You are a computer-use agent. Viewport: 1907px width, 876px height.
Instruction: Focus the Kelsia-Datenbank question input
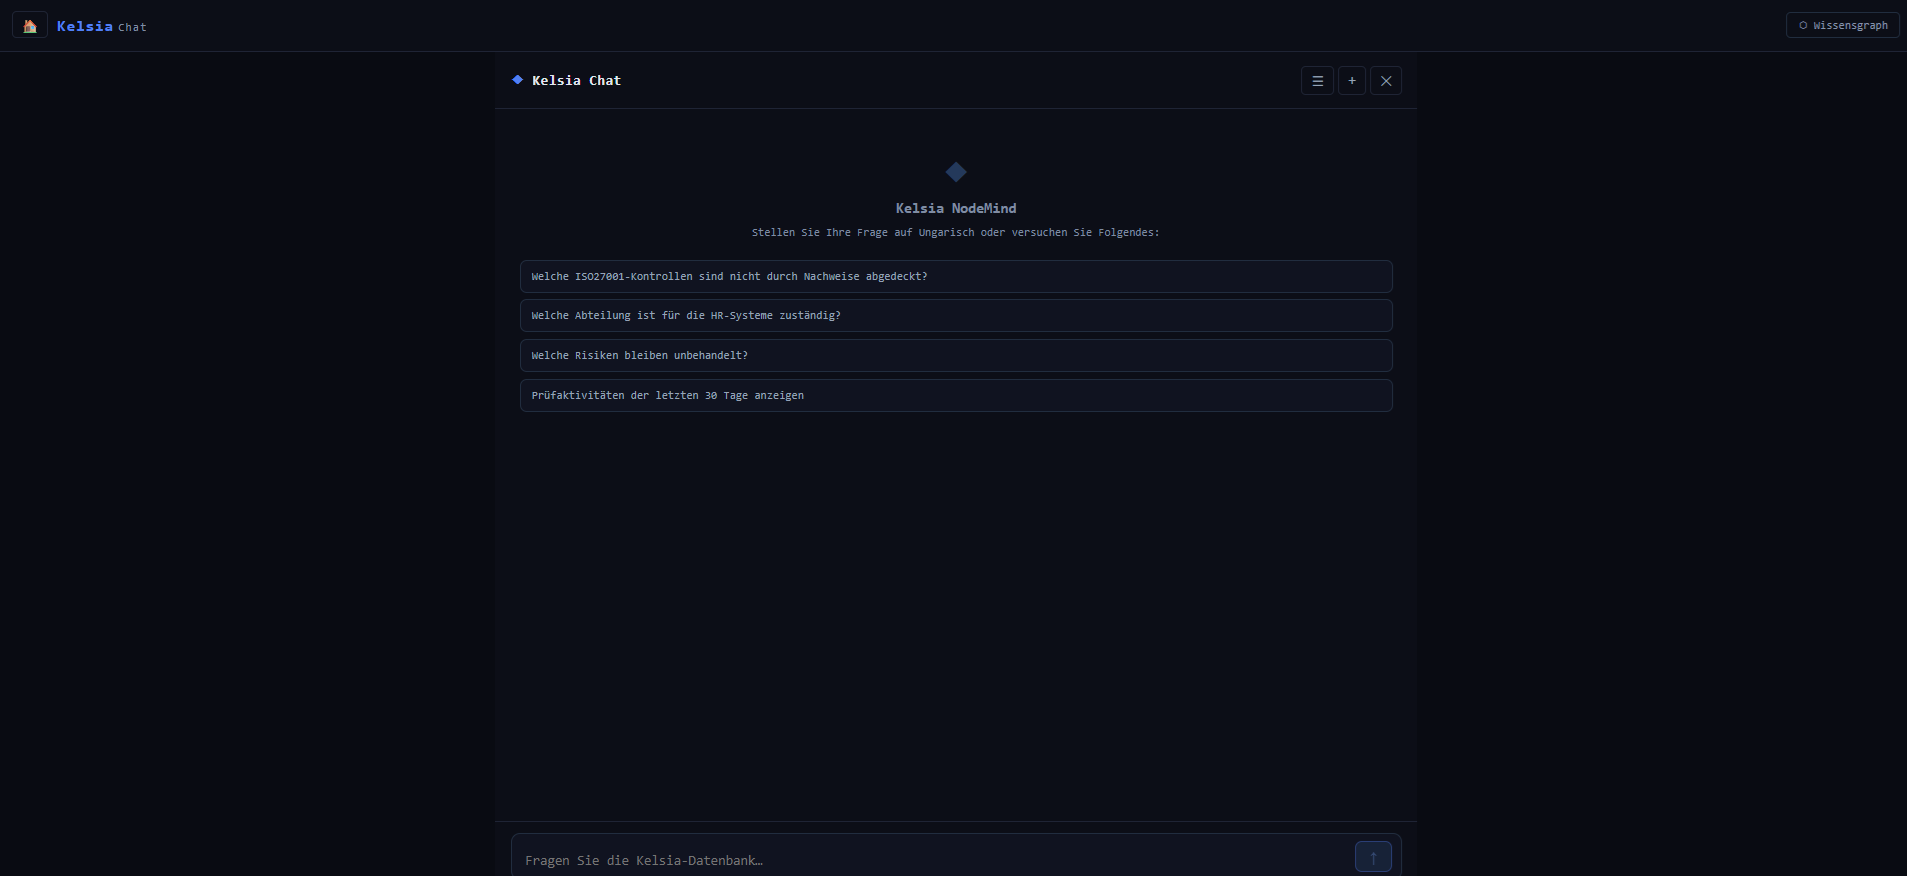tap(935, 859)
